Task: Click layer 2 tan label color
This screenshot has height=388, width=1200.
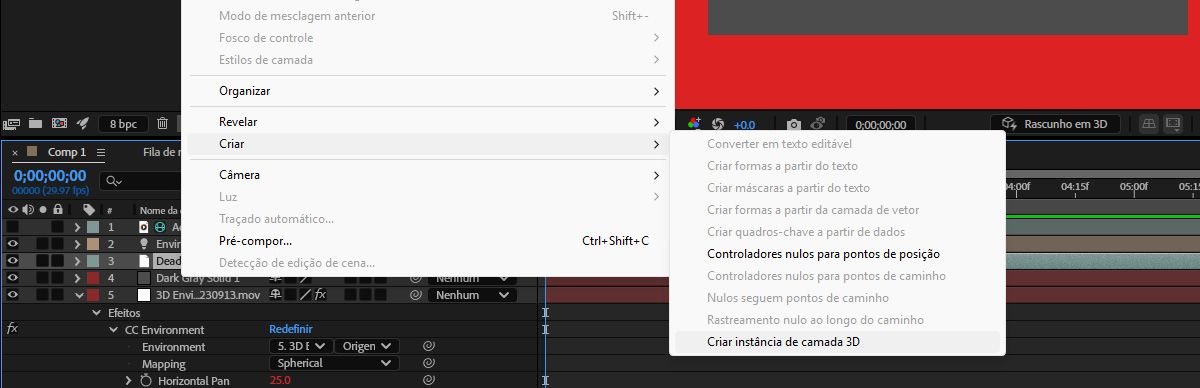Action: (93, 244)
